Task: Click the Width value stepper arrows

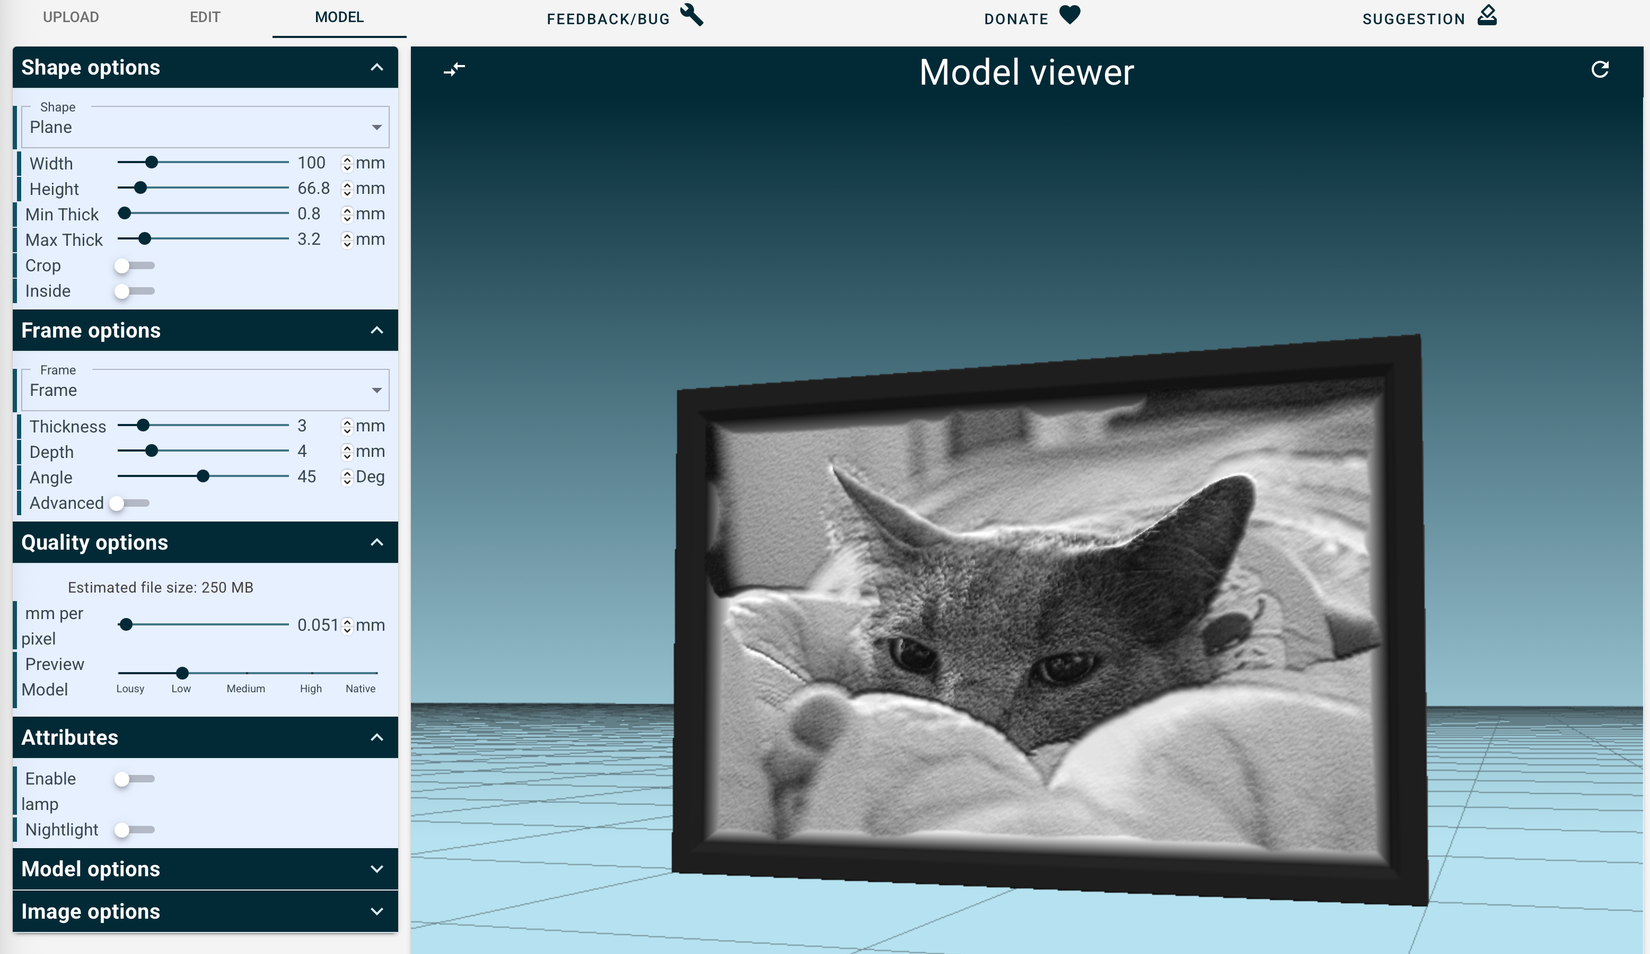Action: click(347, 164)
